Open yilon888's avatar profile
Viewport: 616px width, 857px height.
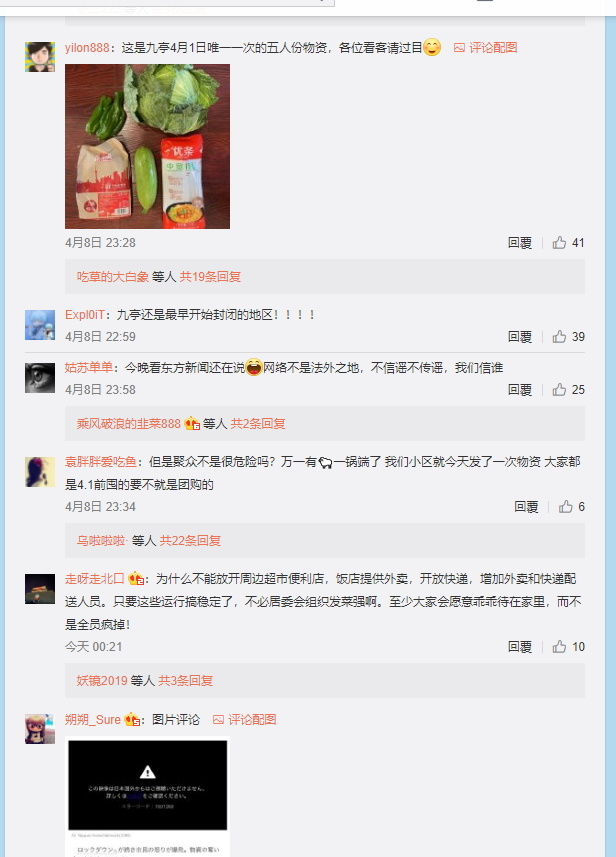coord(40,57)
